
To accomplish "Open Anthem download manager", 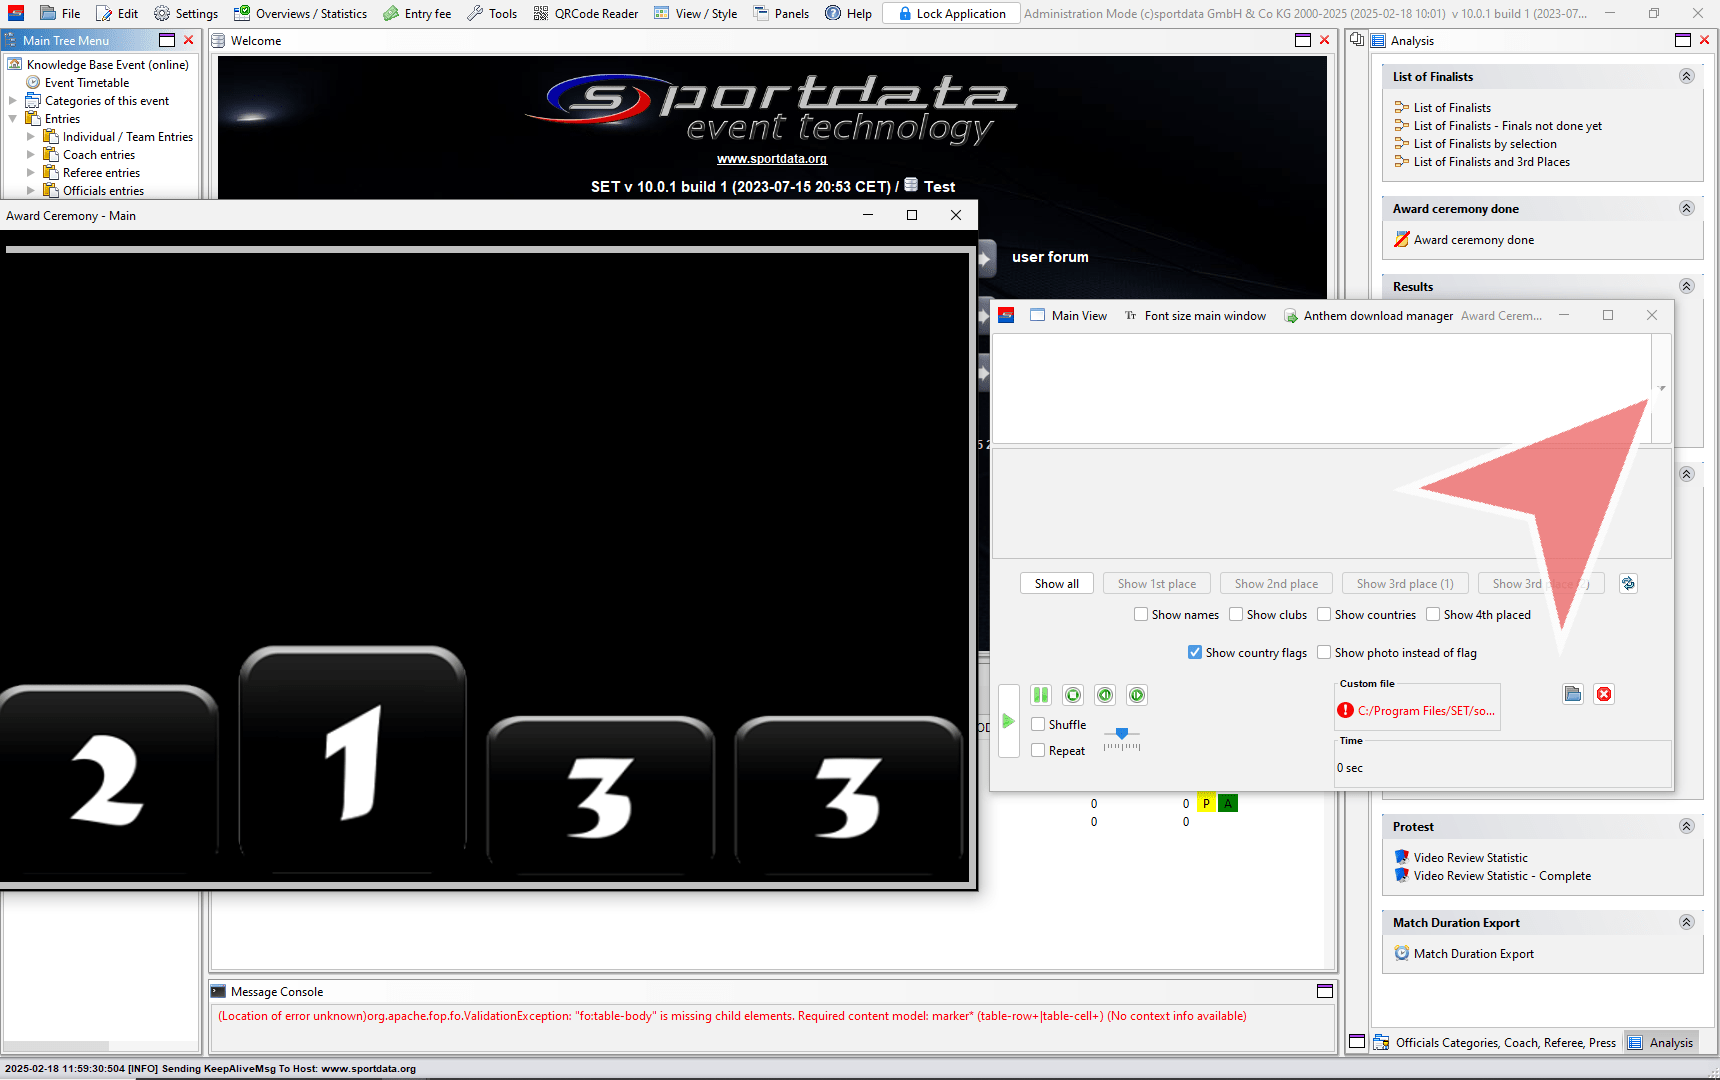I will click(x=1368, y=316).
